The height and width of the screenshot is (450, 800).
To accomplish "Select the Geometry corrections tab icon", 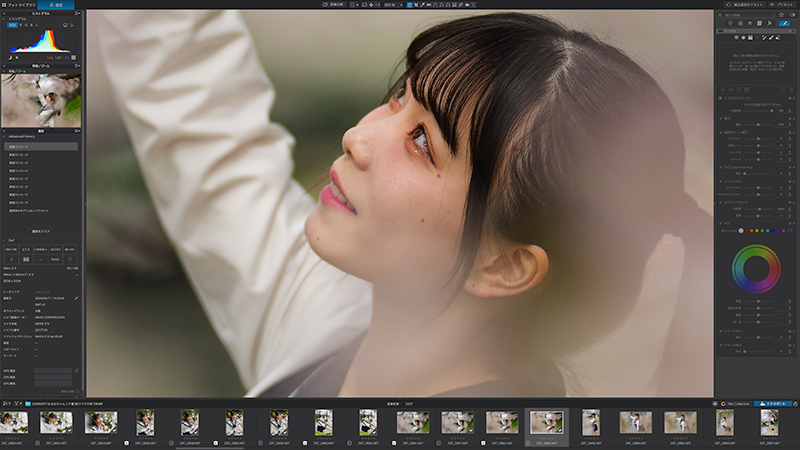I will click(759, 23).
